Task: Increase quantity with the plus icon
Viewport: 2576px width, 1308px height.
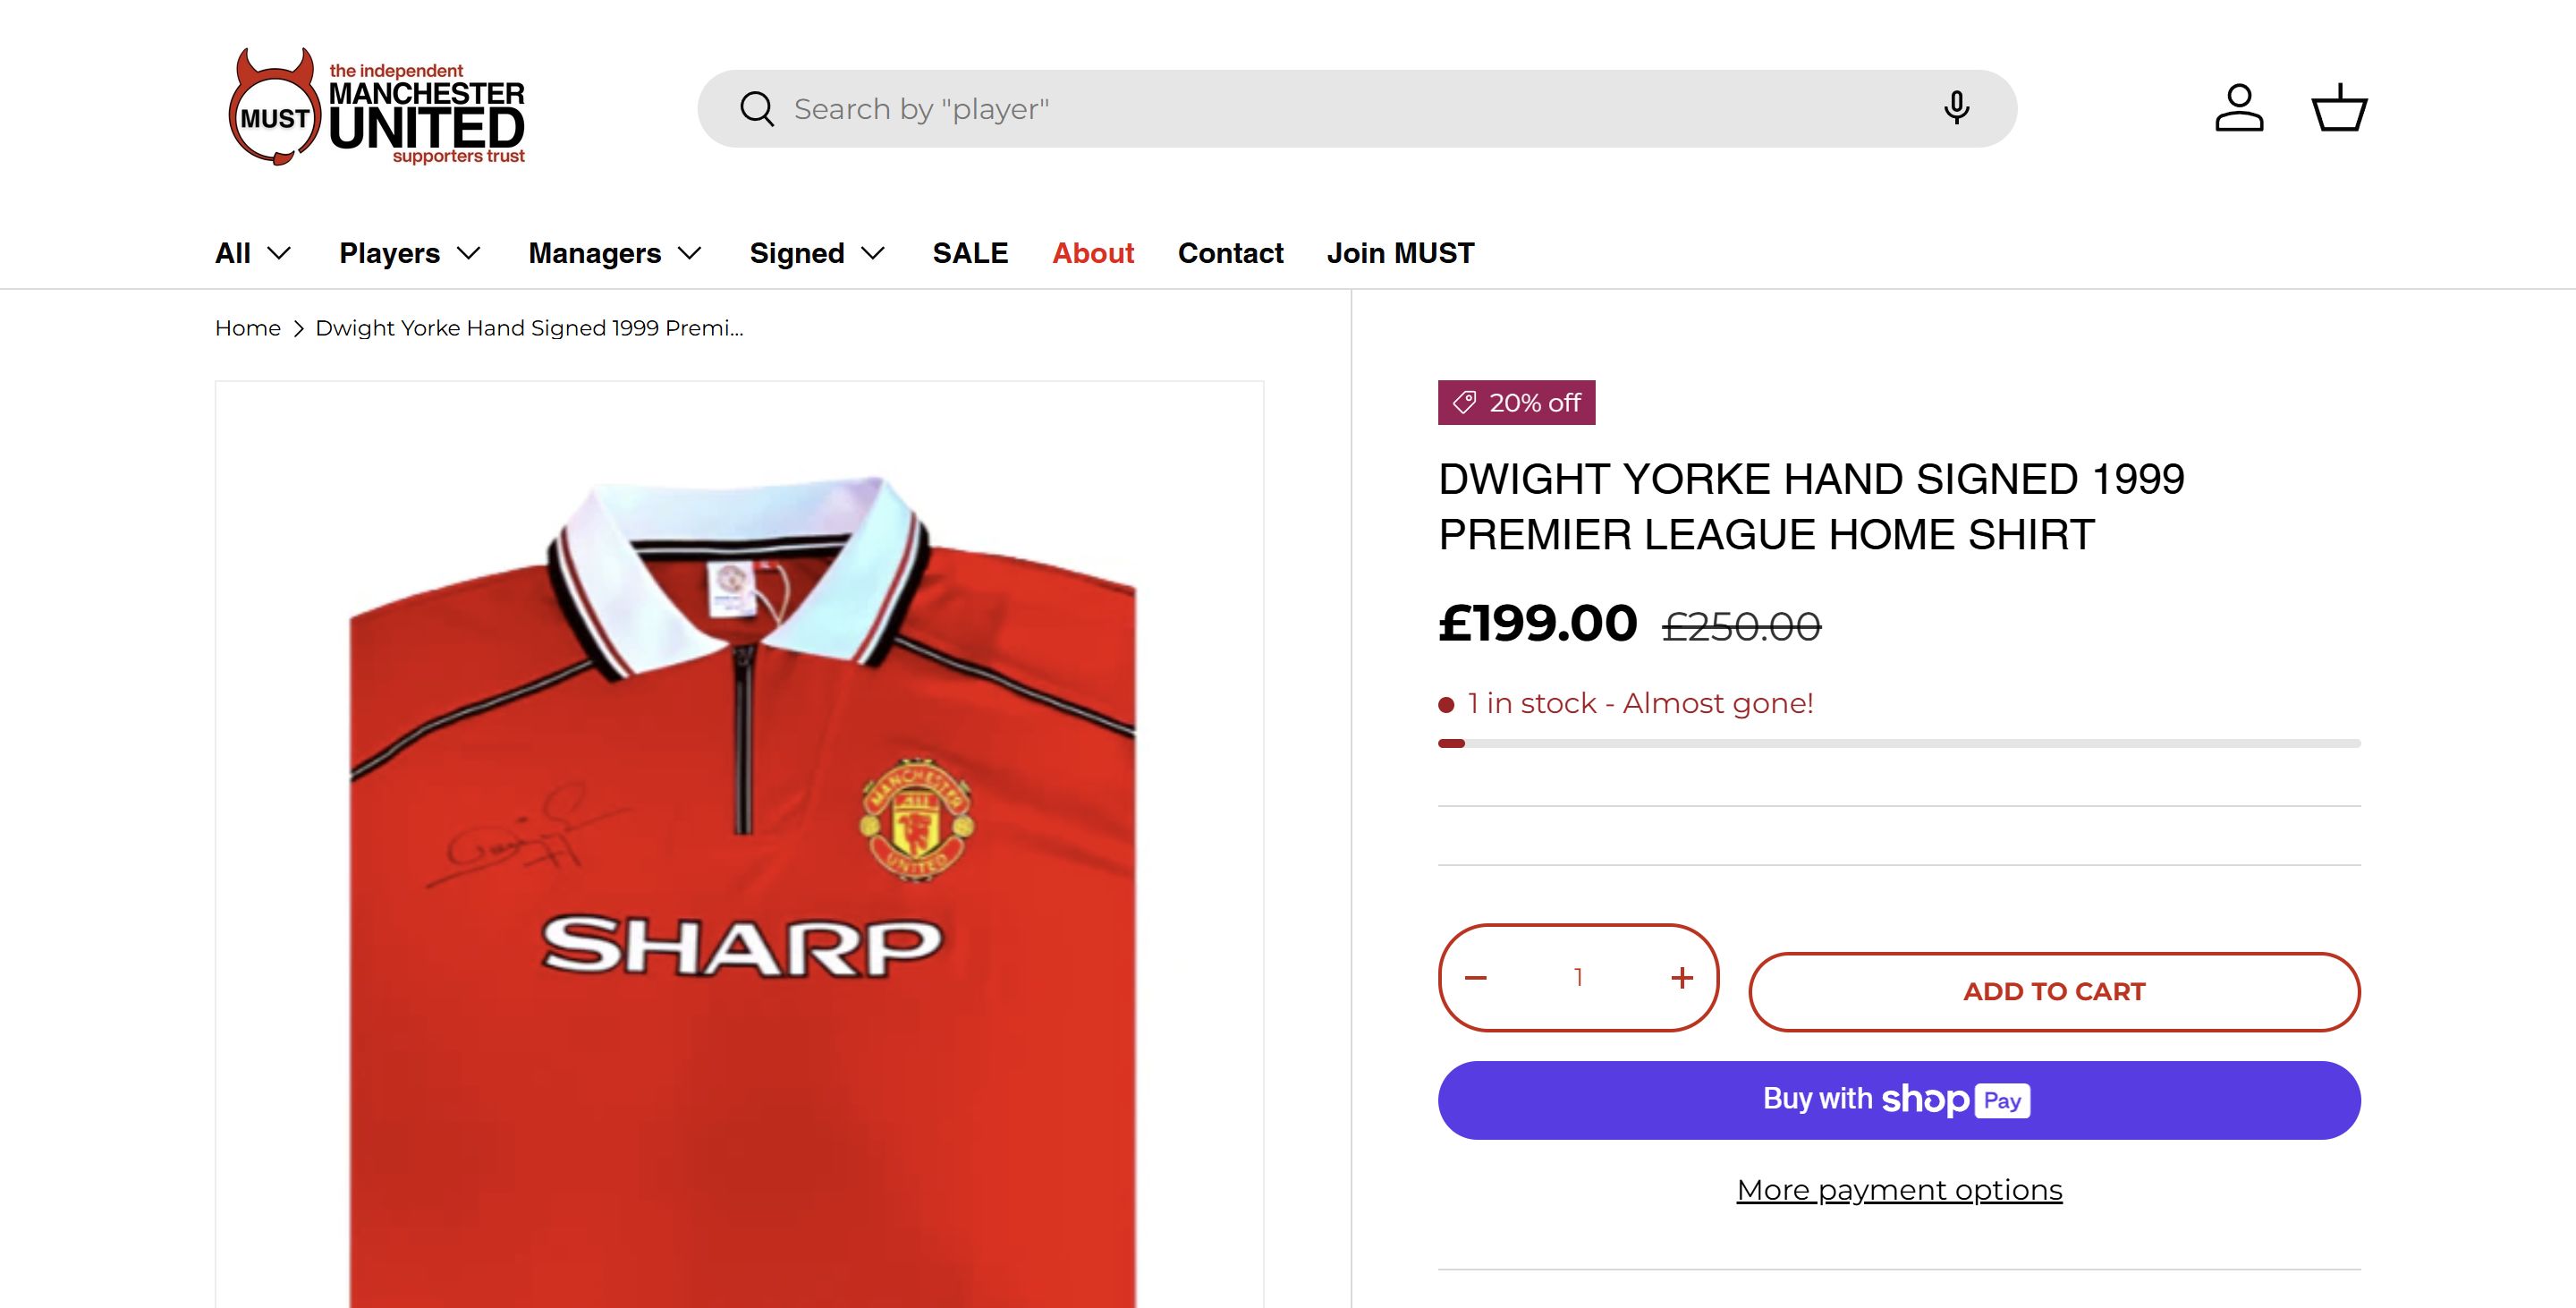Action: coord(1682,978)
